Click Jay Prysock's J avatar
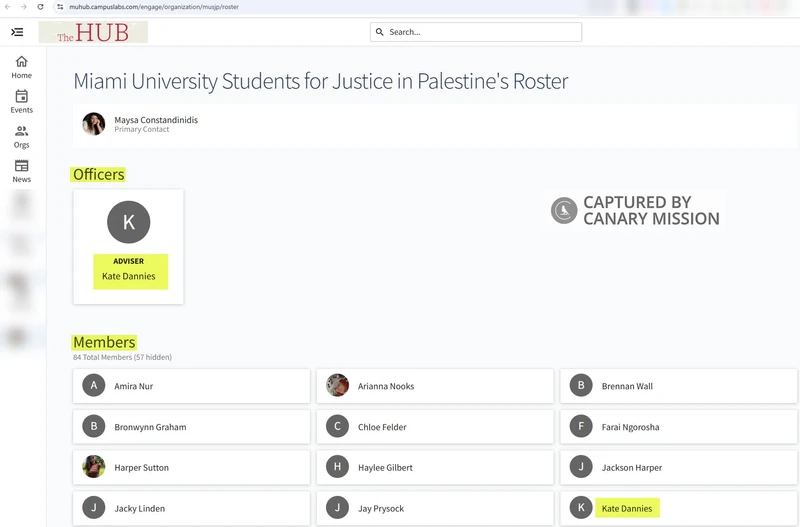The image size is (800, 527). (x=337, y=508)
